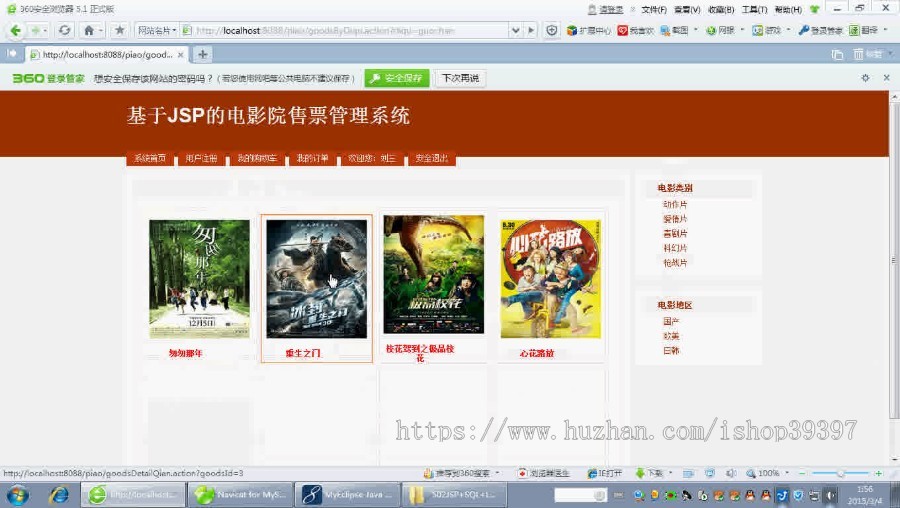The image size is (900, 508).
Task: Expand the 网银 dropdown arrow
Action: [742, 29]
